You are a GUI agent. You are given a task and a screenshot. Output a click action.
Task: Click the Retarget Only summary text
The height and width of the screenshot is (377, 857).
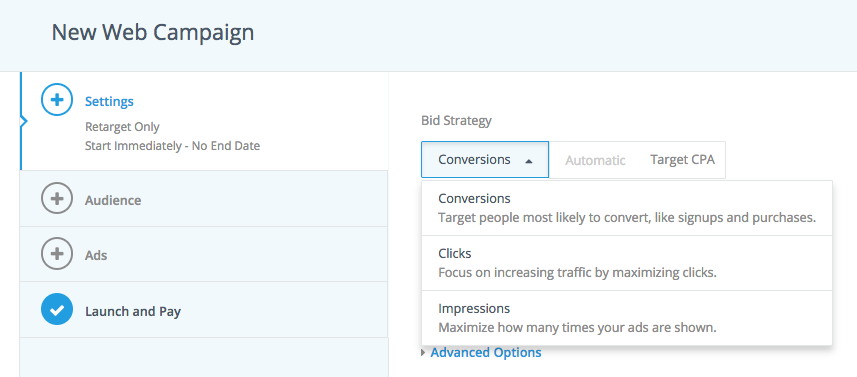(x=122, y=127)
